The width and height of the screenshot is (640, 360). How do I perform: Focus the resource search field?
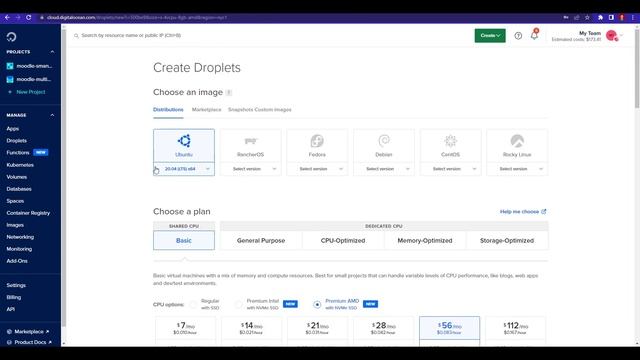131,36
